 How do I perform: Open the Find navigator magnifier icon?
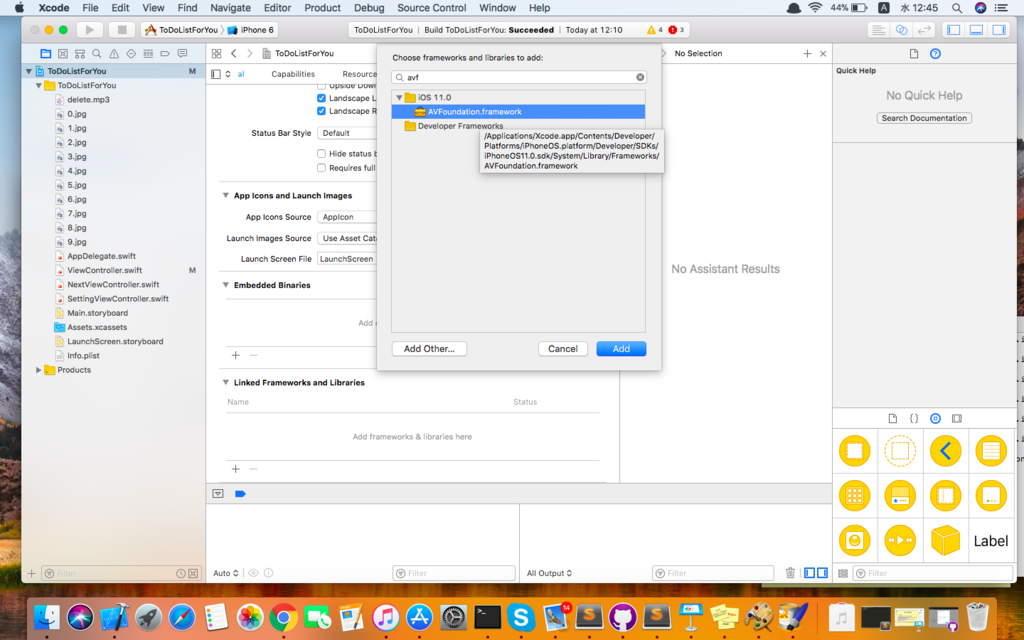[97, 54]
